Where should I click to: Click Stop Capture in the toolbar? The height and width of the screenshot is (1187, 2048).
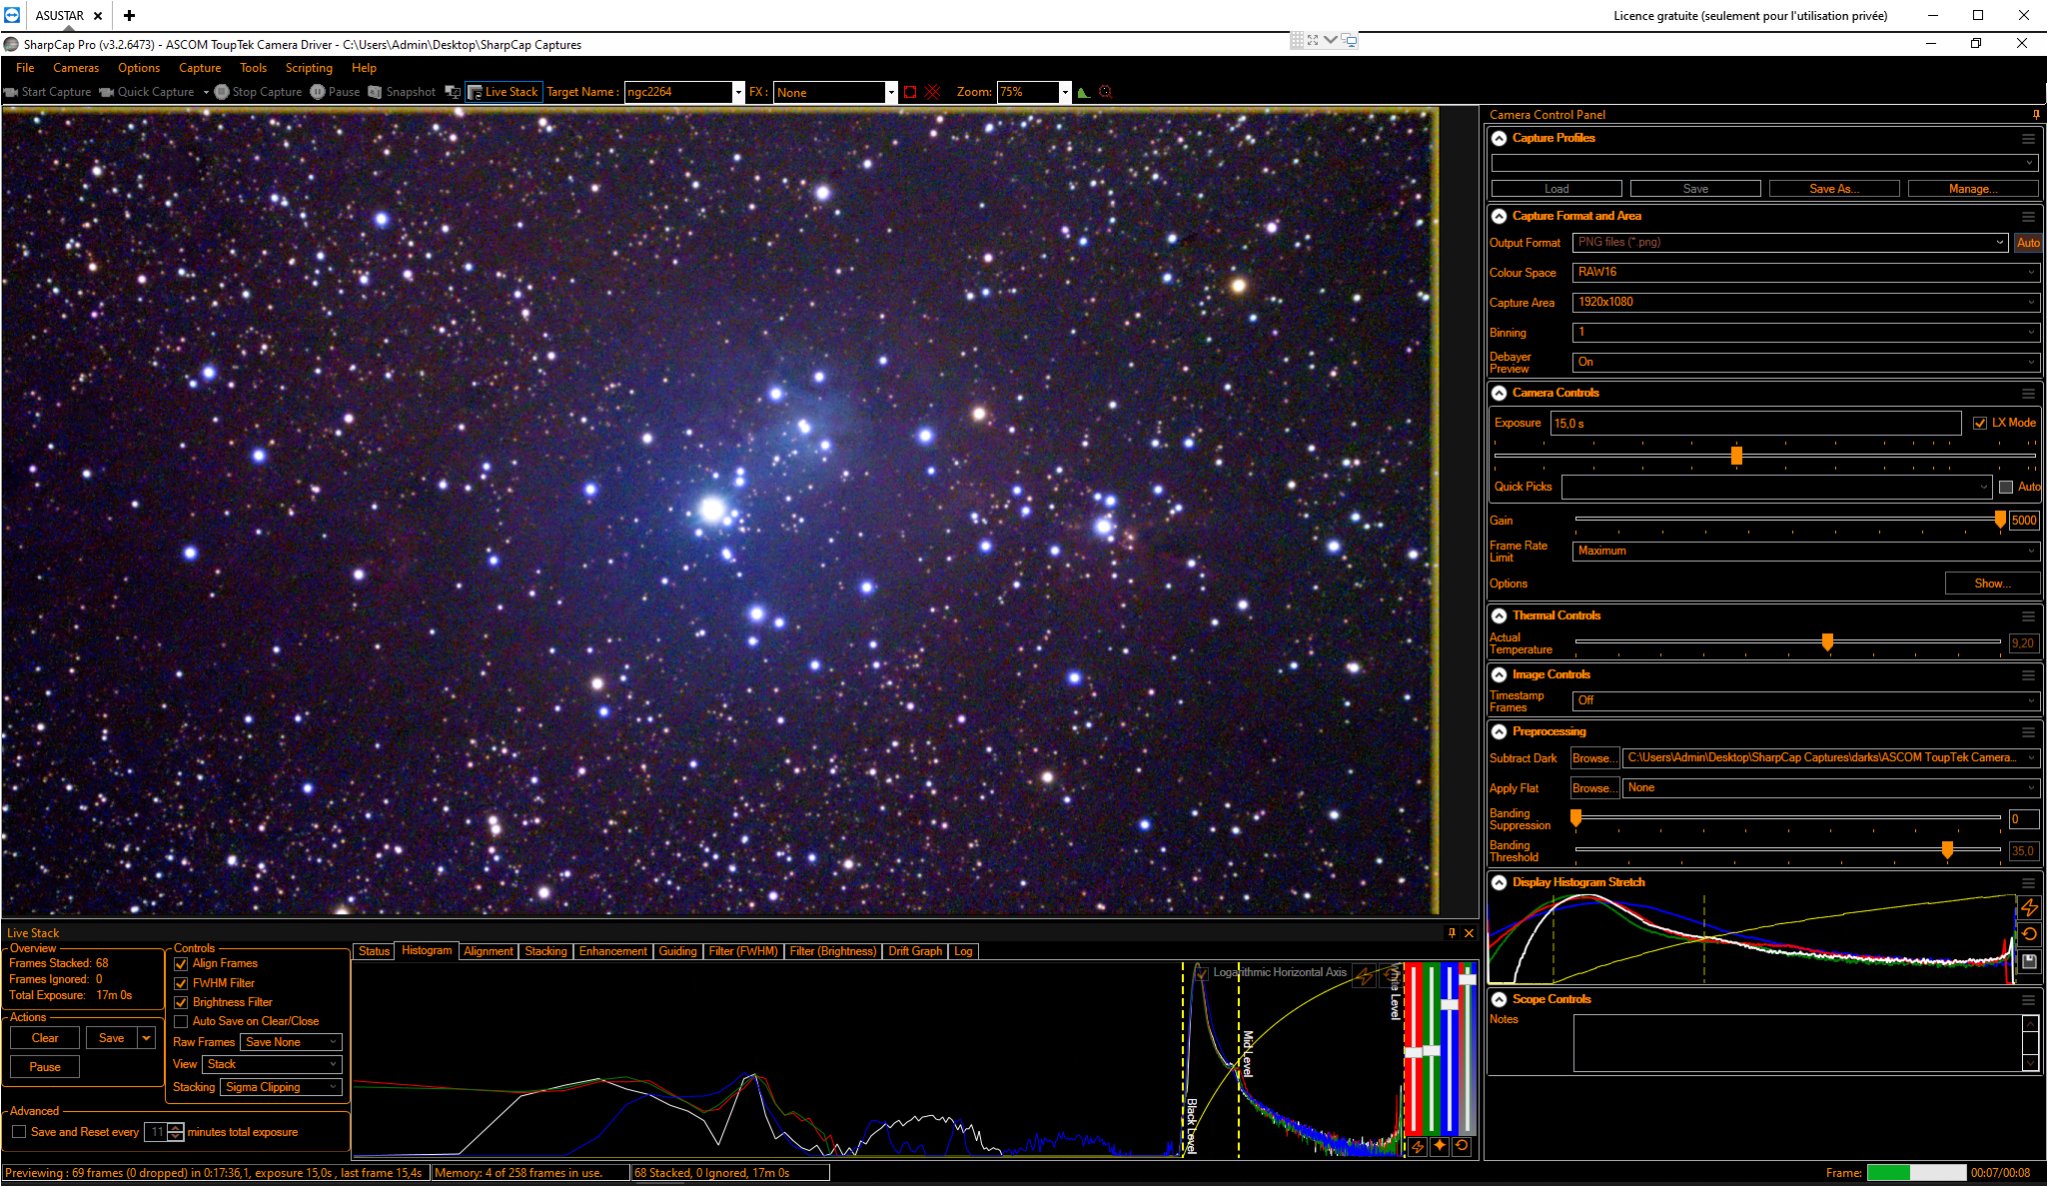click(x=258, y=92)
